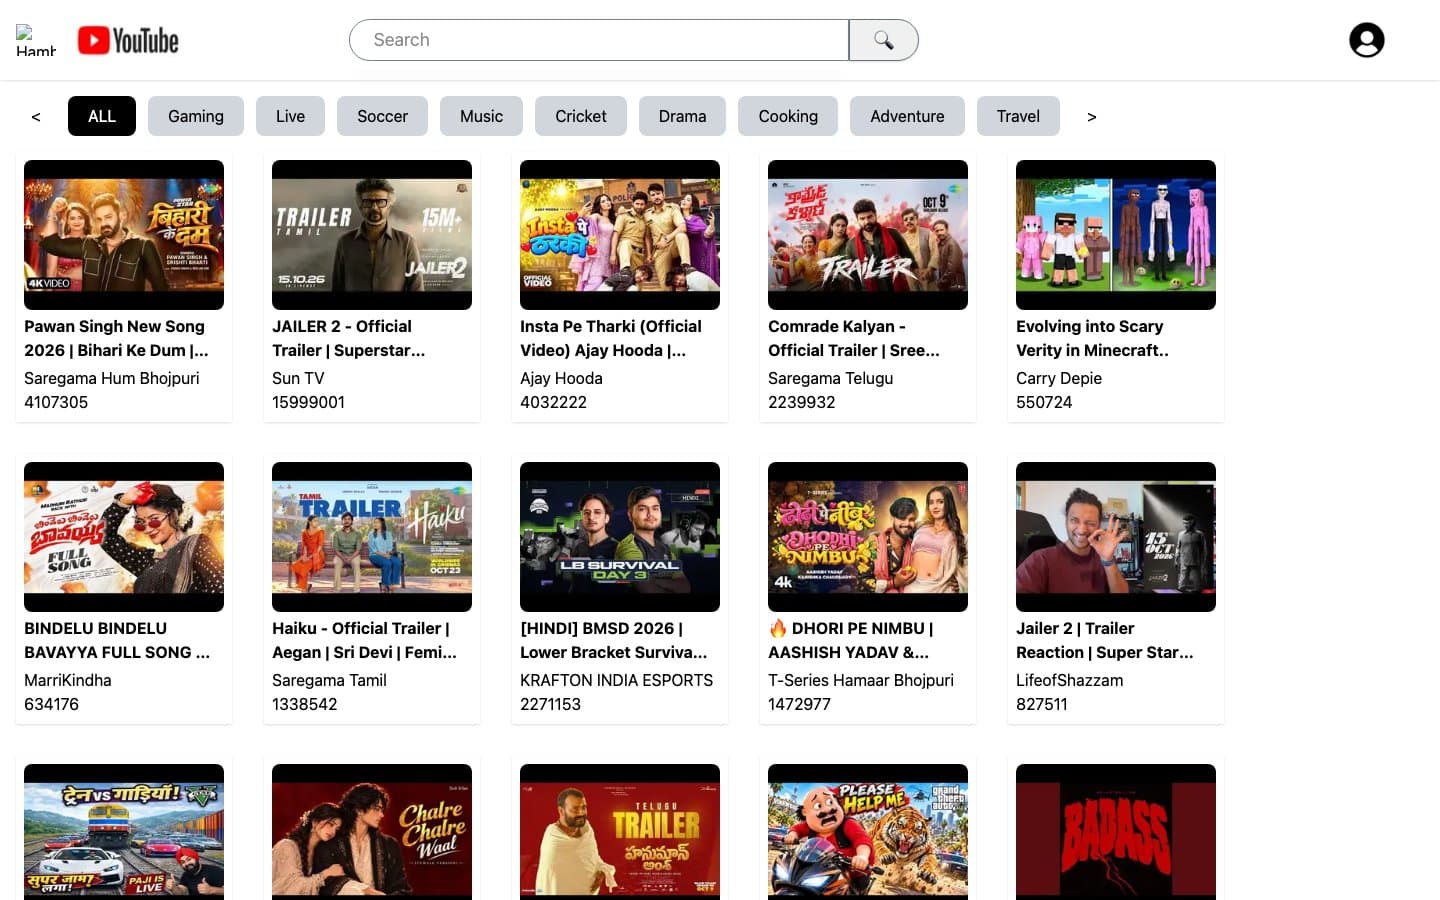Pick the Travel category chip

point(1018,116)
